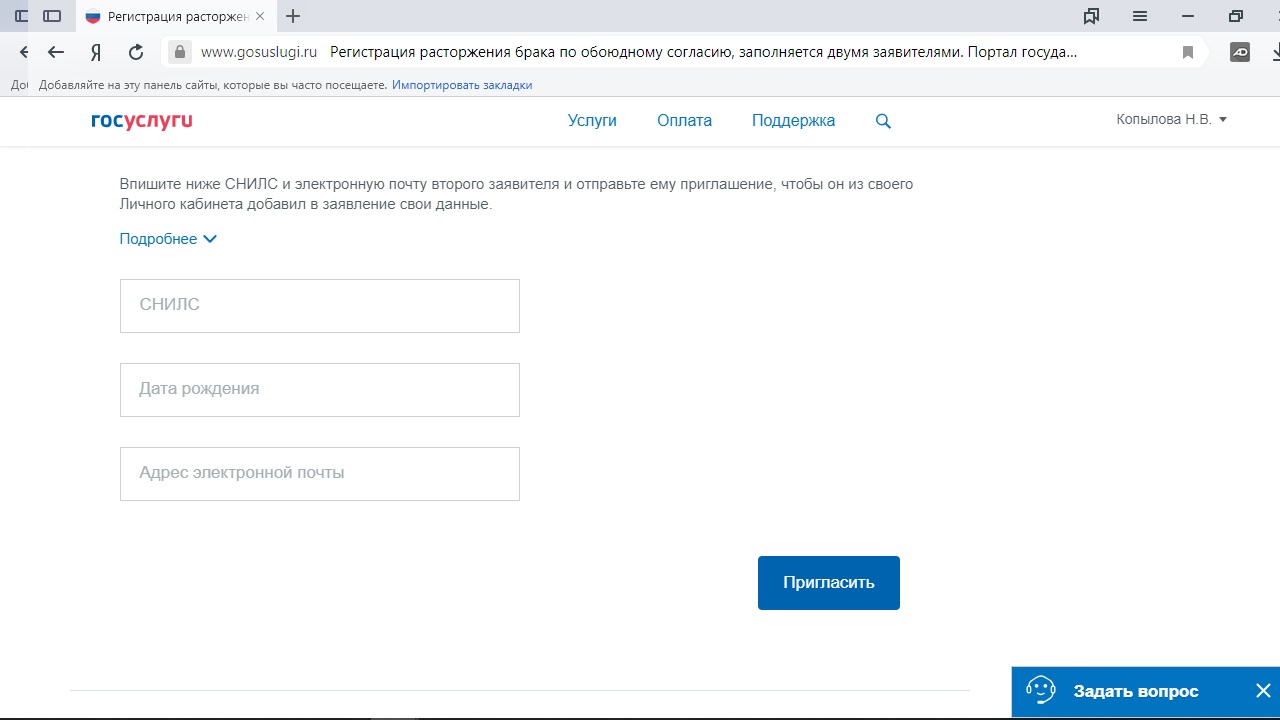This screenshot has height=720, width=1280.
Task: Open the browser hamburger menu
Action: pos(1139,16)
